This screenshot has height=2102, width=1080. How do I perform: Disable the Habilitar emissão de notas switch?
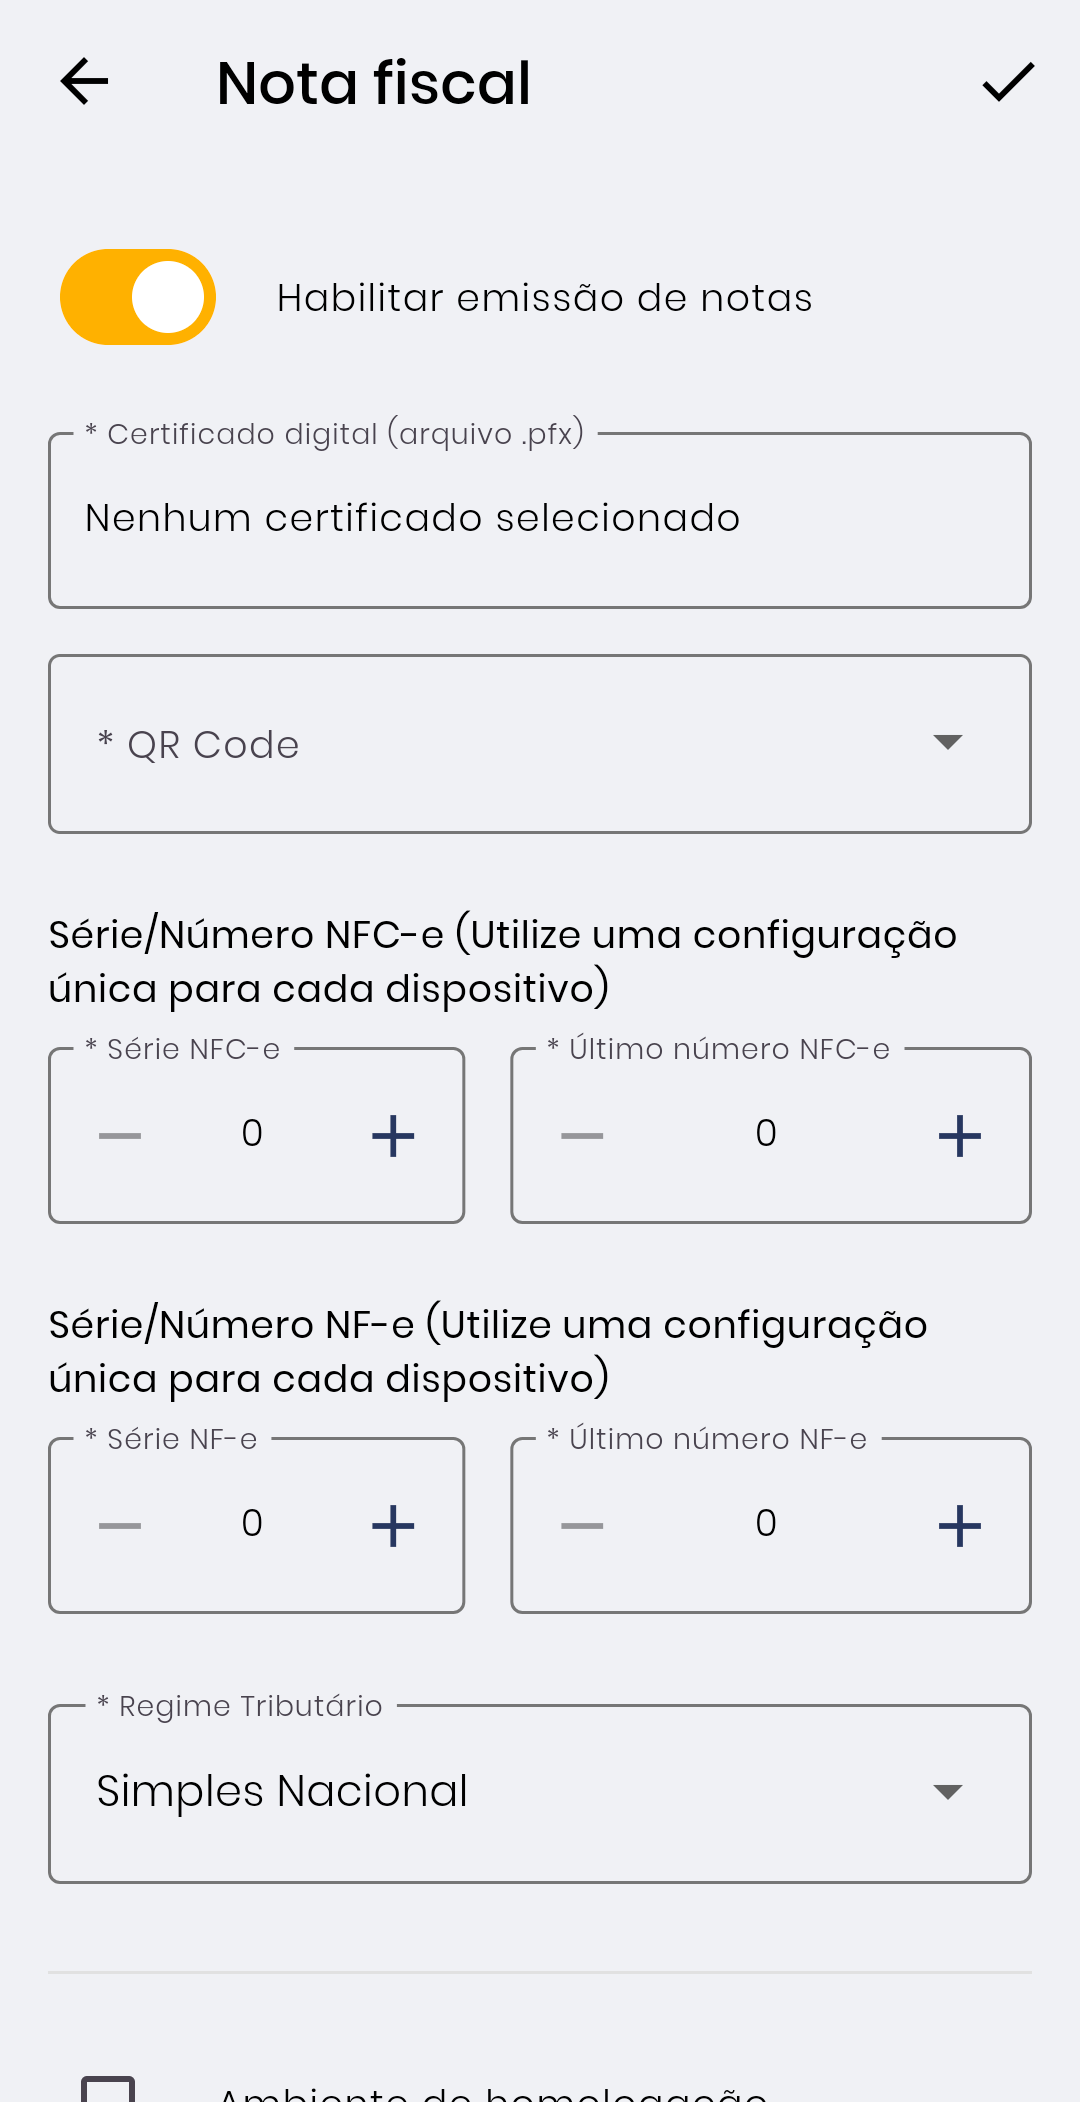click(138, 297)
